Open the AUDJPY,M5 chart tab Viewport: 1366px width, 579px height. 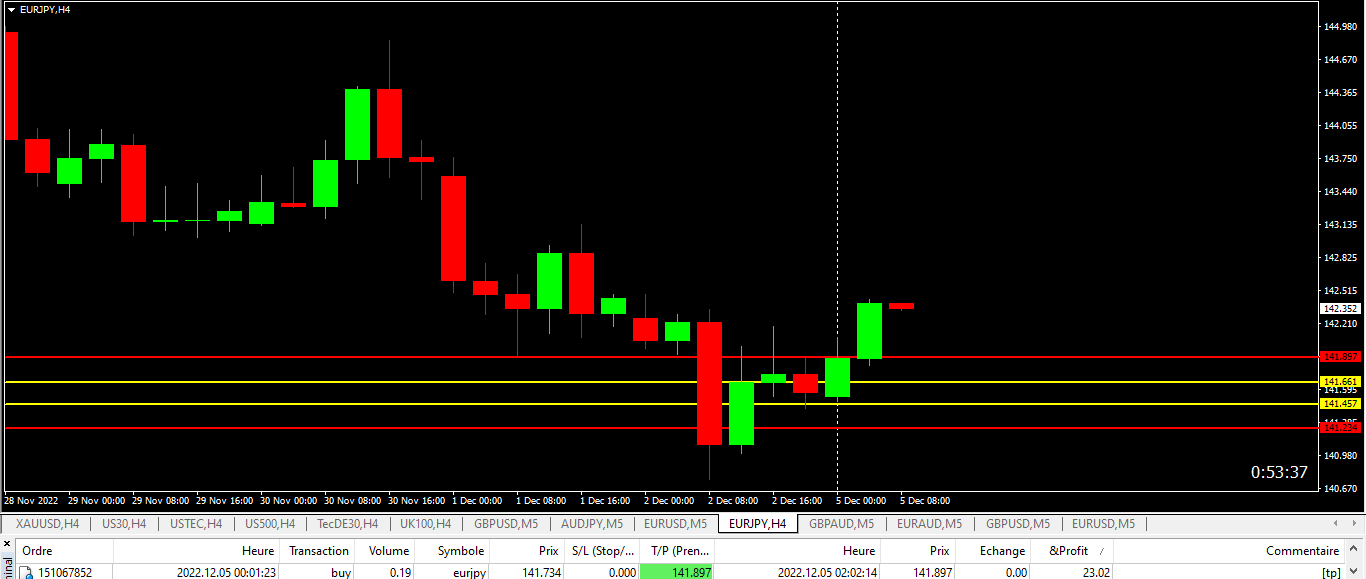click(591, 523)
